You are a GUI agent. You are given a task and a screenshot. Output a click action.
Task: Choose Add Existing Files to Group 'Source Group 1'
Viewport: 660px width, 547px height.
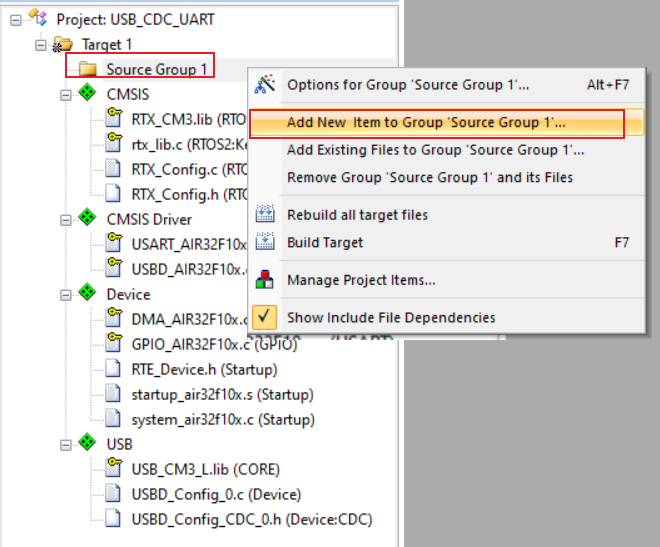447,150
